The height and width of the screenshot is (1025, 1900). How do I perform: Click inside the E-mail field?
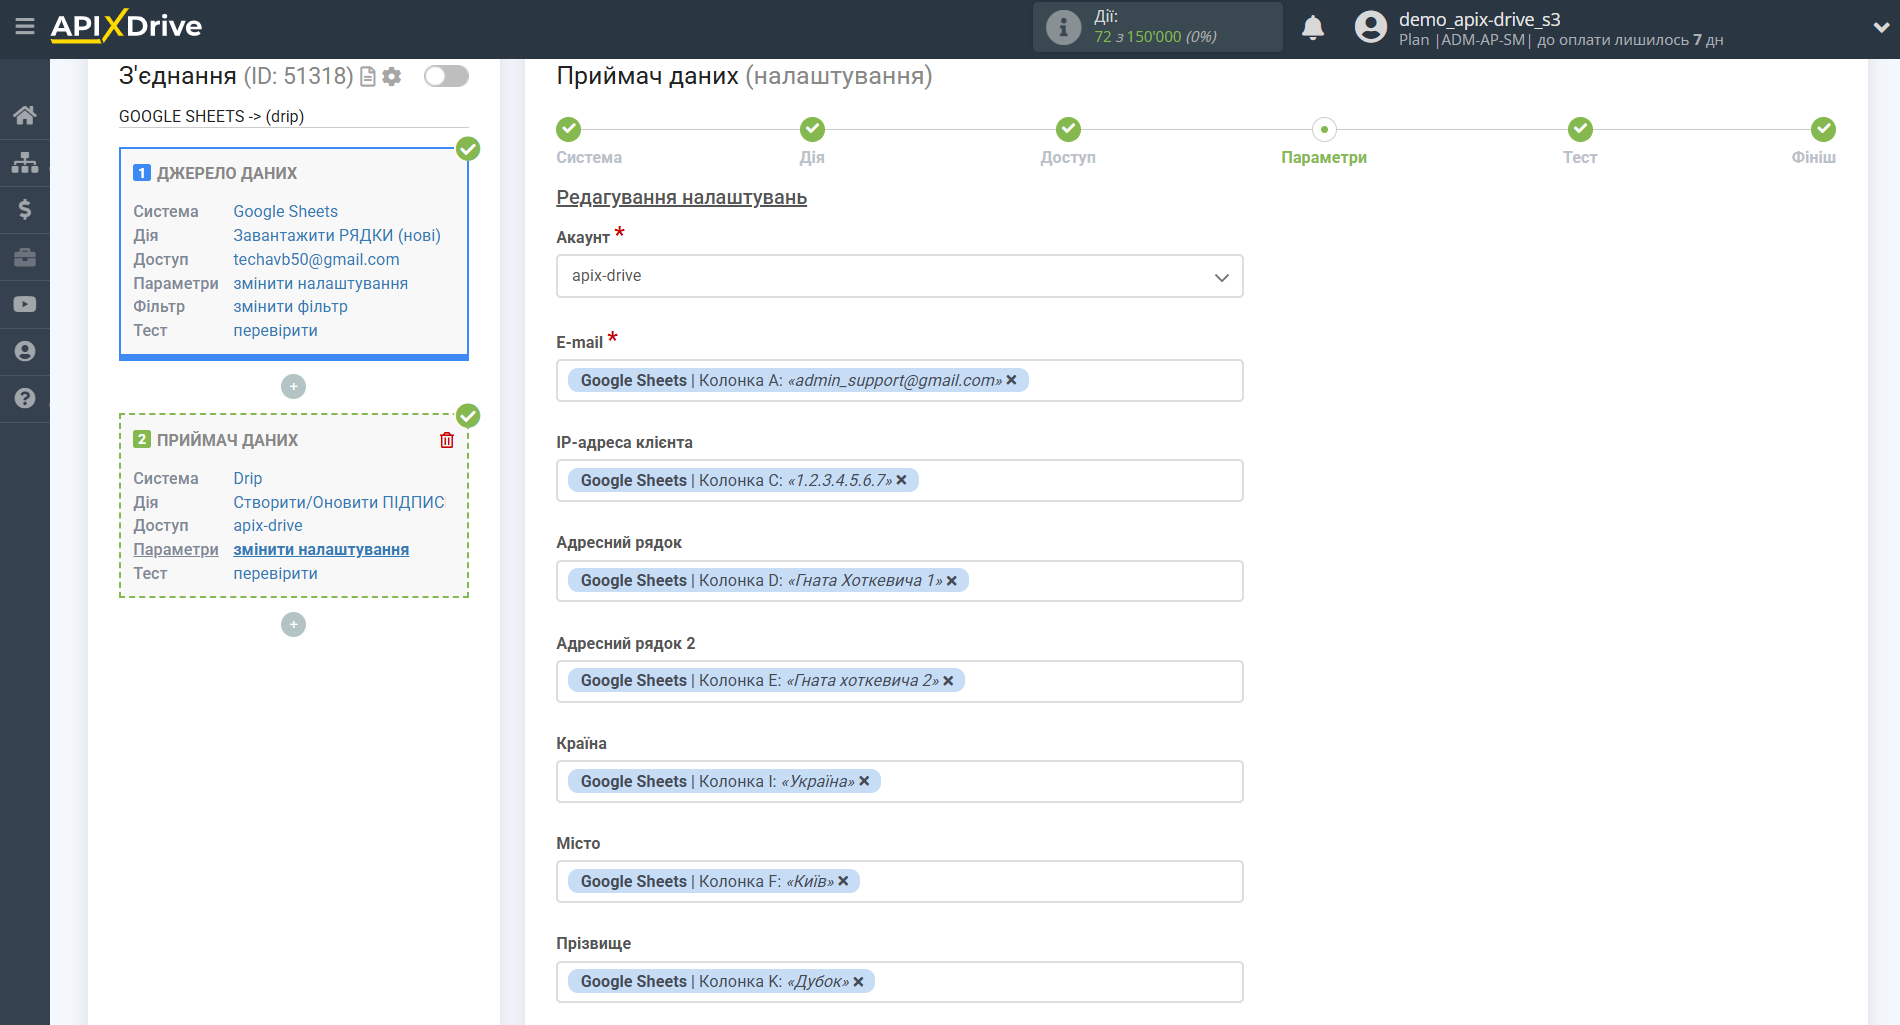(x=899, y=380)
